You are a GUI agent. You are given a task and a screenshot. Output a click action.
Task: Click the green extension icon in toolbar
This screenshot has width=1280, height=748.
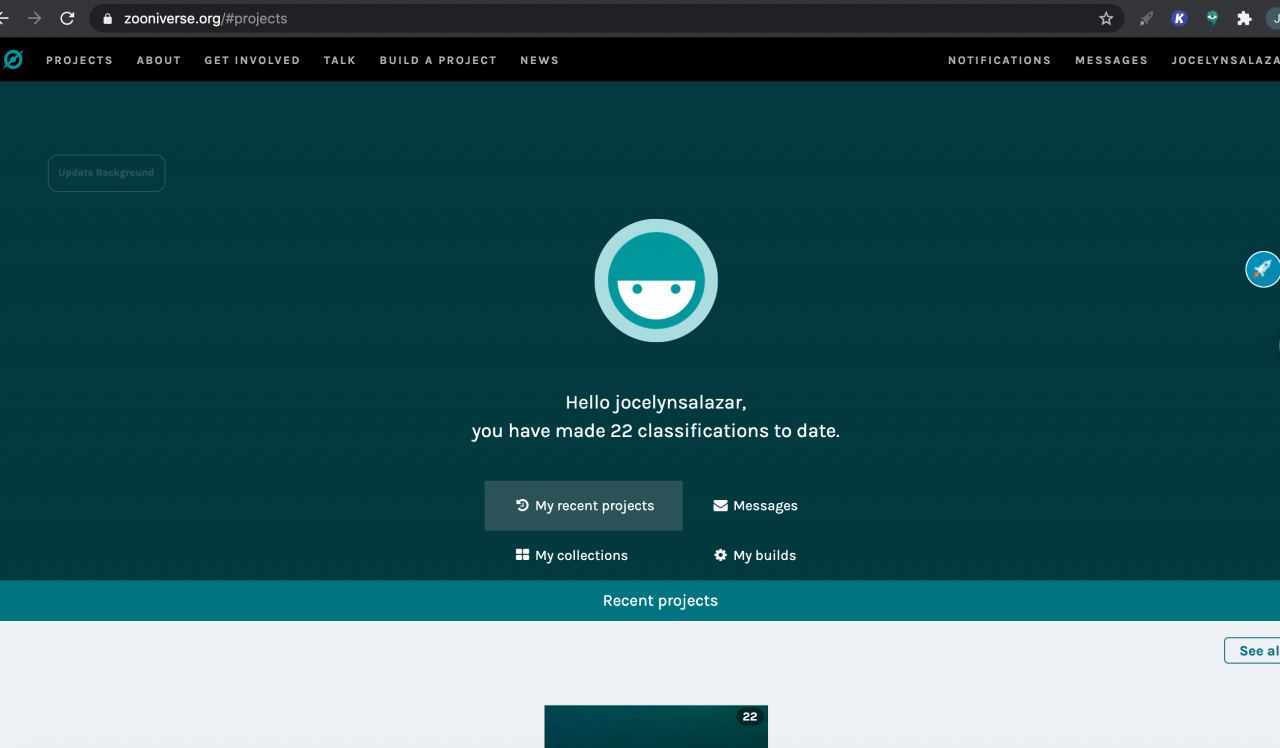(x=1212, y=18)
